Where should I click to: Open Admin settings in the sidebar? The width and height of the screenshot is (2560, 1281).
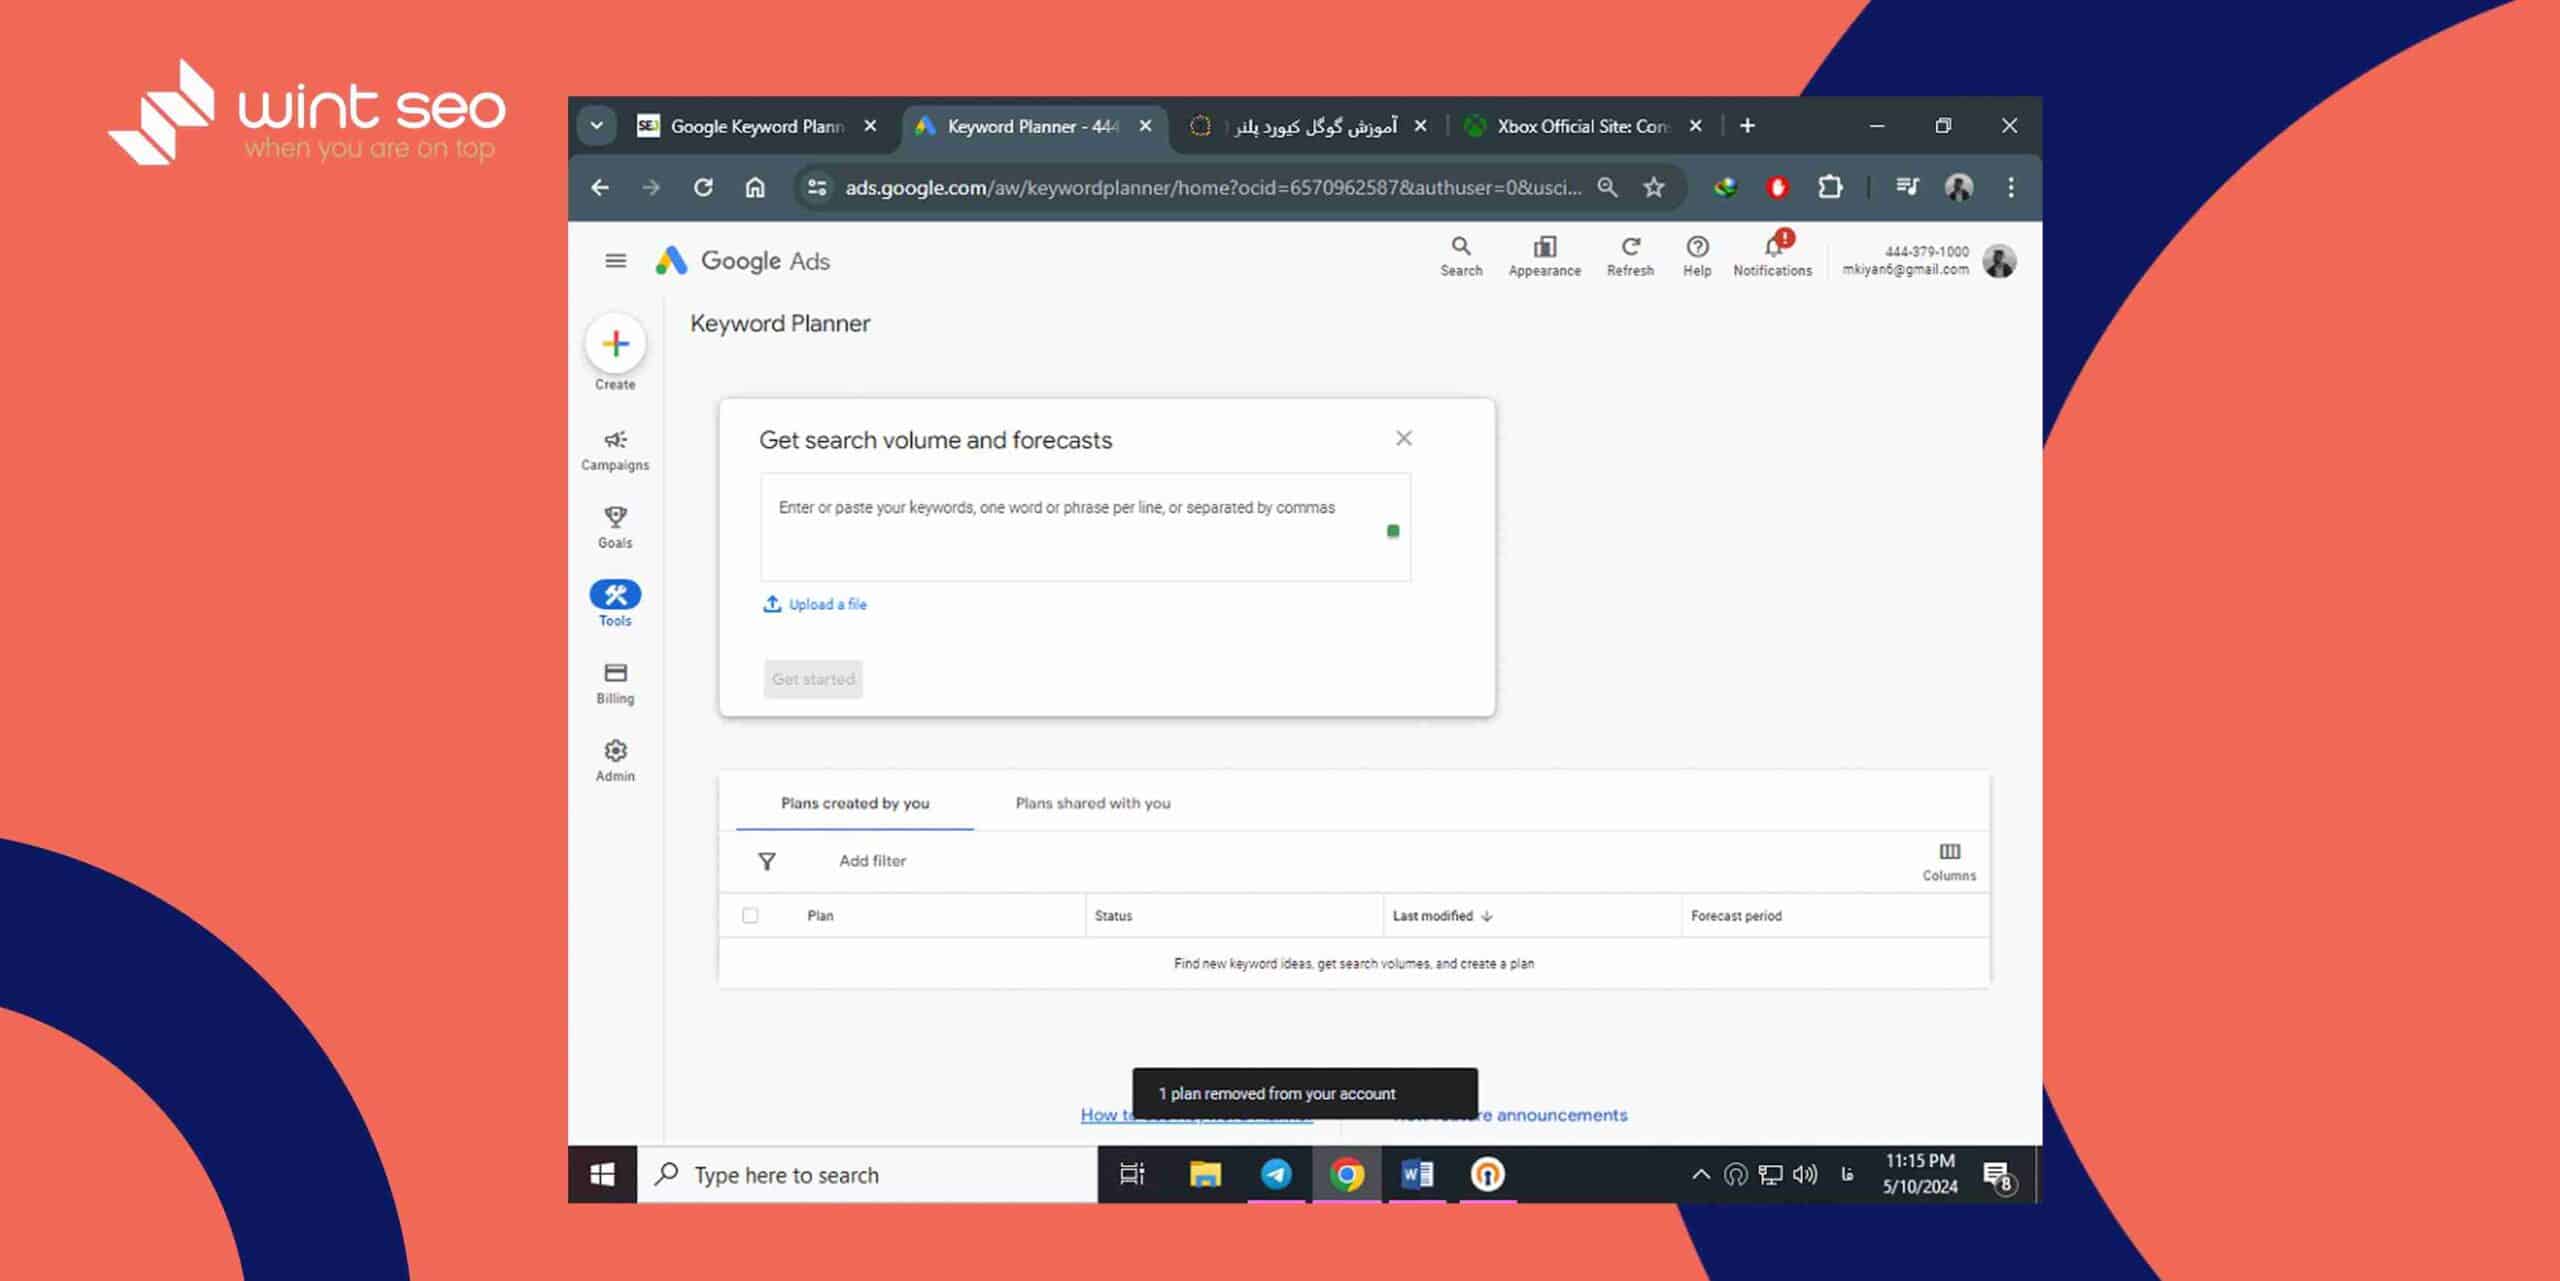[615, 762]
